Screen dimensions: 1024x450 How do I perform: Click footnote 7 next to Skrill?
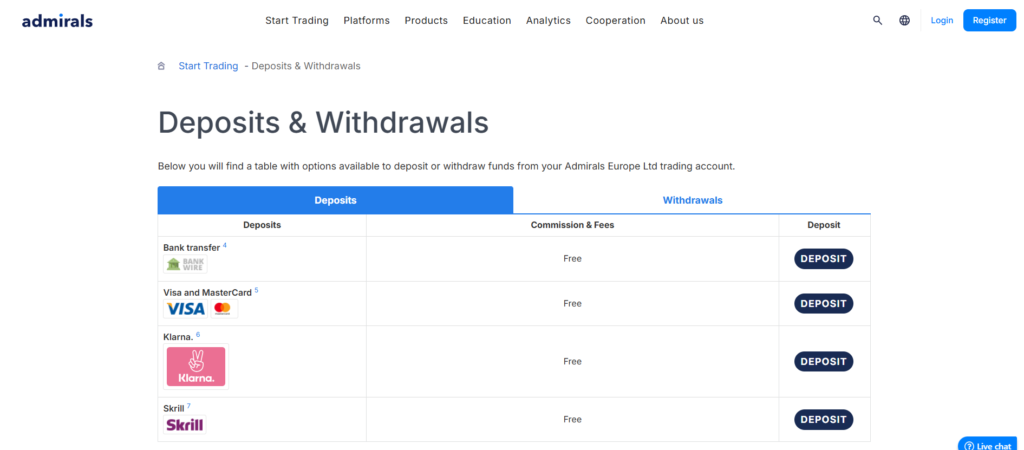click(x=189, y=406)
